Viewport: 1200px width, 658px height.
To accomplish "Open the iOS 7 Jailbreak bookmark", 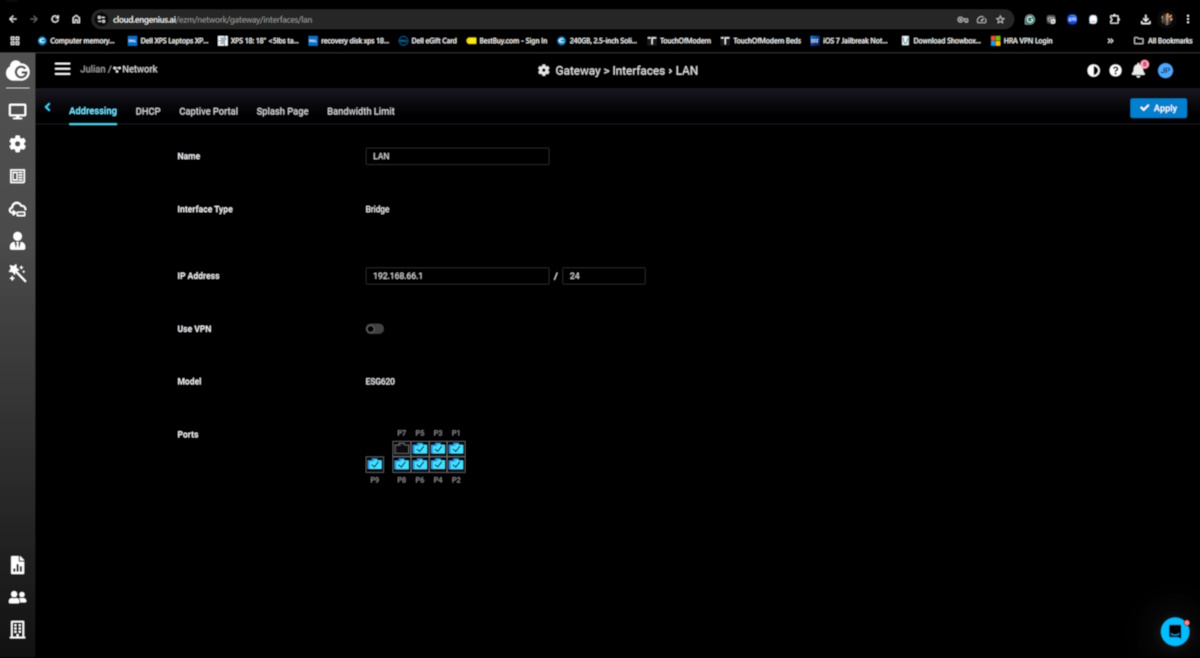I will point(848,41).
